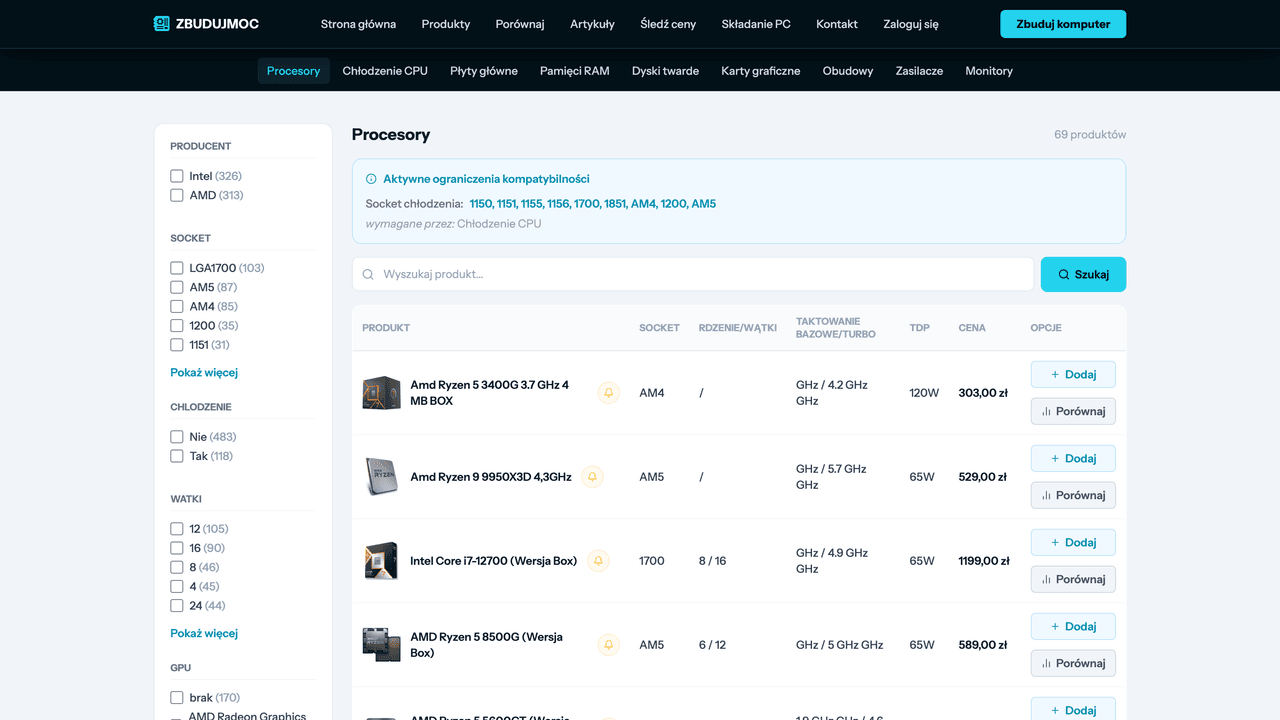Check the cooling filter option Tak

pyautogui.click(x=177, y=456)
